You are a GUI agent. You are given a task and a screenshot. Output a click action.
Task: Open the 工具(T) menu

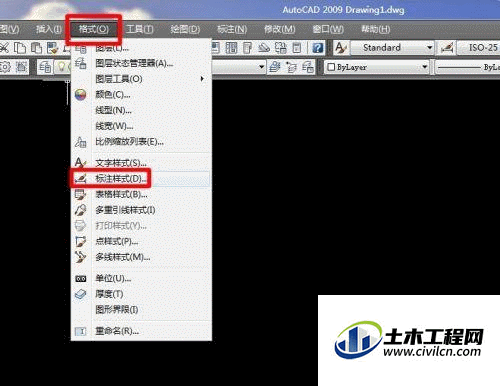tap(140, 29)
